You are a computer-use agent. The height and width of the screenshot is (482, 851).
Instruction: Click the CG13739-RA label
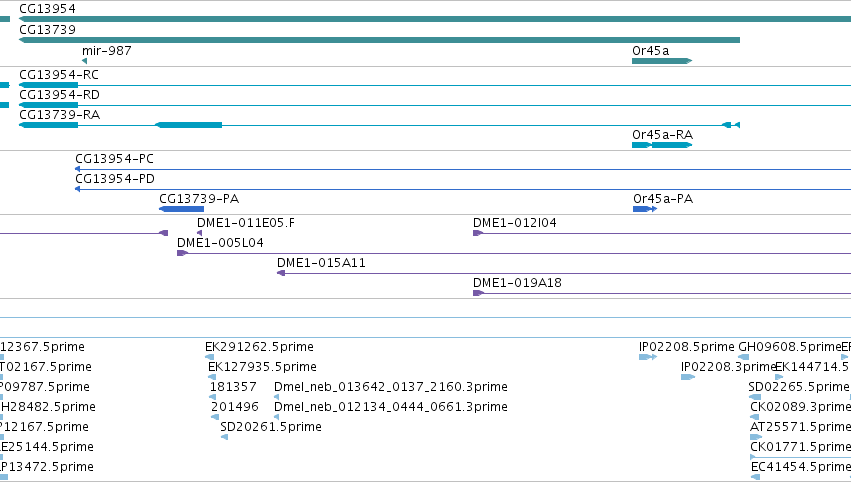click(60, 115)
